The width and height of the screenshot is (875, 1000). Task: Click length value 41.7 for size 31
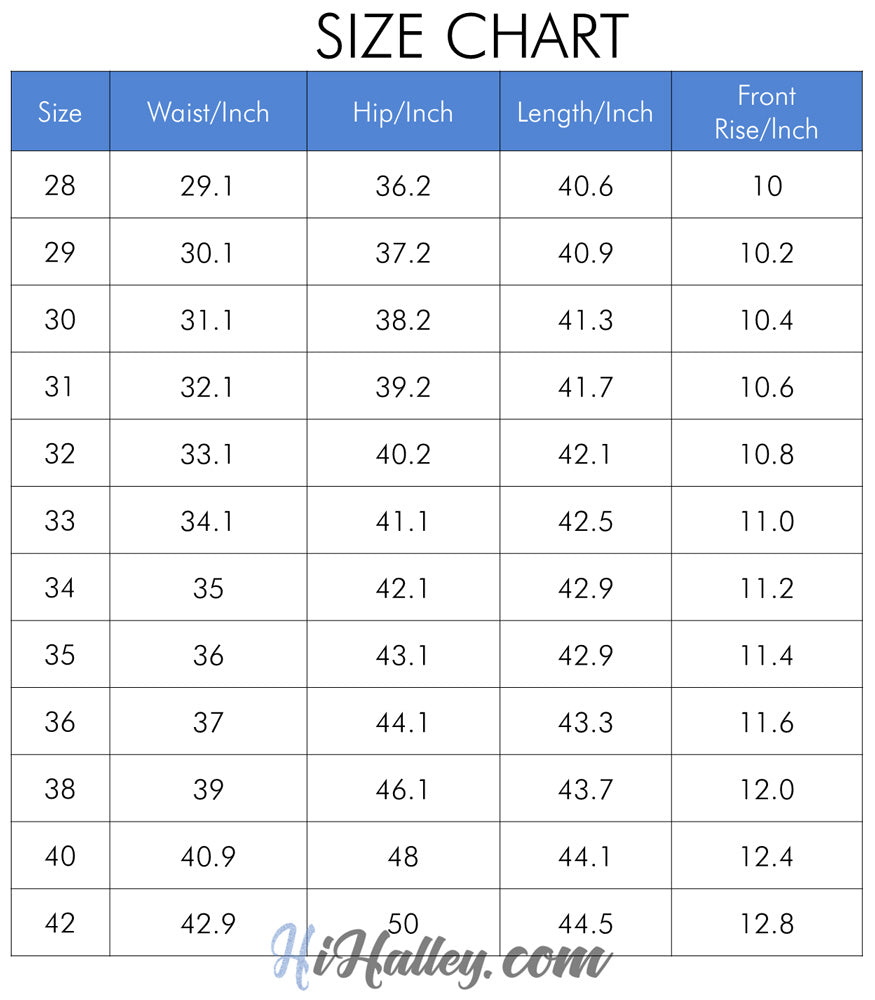click(x=585, y=387)
